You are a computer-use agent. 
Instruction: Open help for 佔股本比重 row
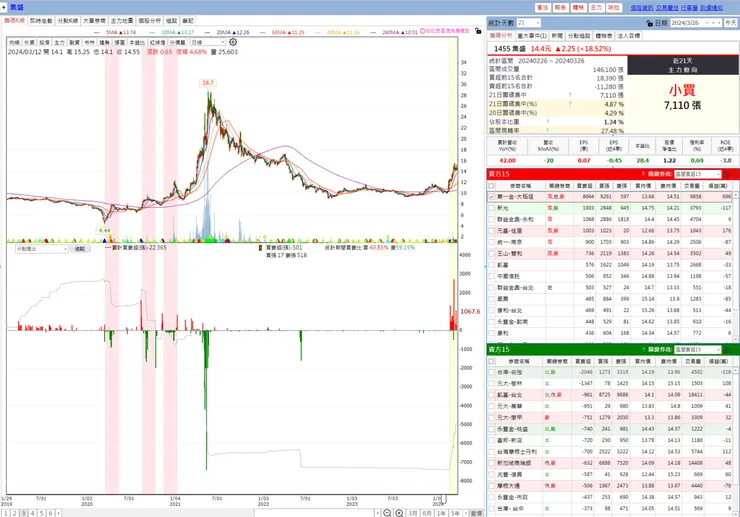547,122
